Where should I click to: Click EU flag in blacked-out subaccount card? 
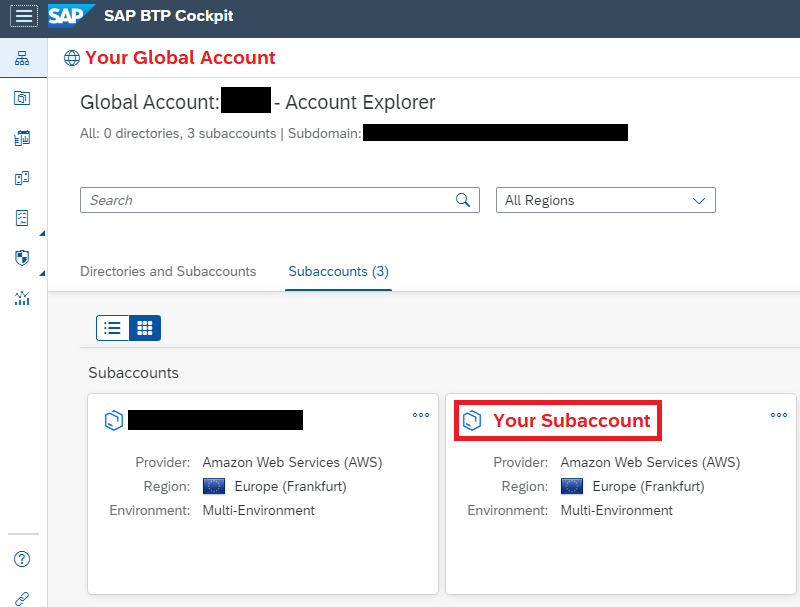[x=214, y=486]
